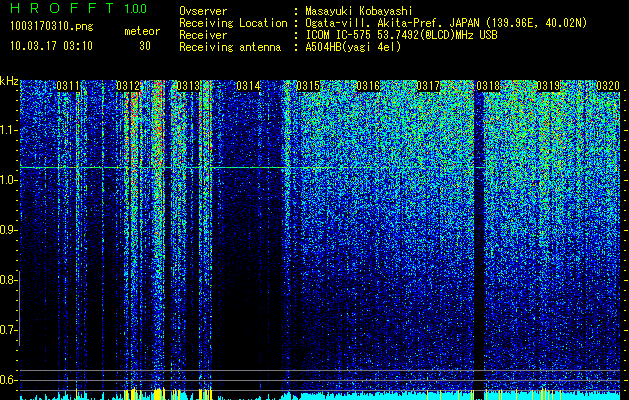Click the 0.9 kHz axis label
629x400 pixels.
pyautogui.click(x=8, y=230)
